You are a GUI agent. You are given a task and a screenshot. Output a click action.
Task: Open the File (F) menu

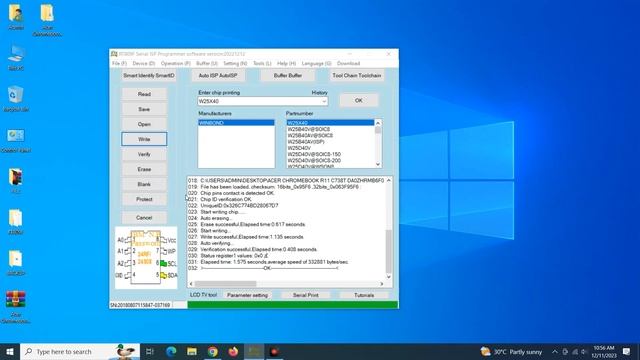(x=119, y=64)
